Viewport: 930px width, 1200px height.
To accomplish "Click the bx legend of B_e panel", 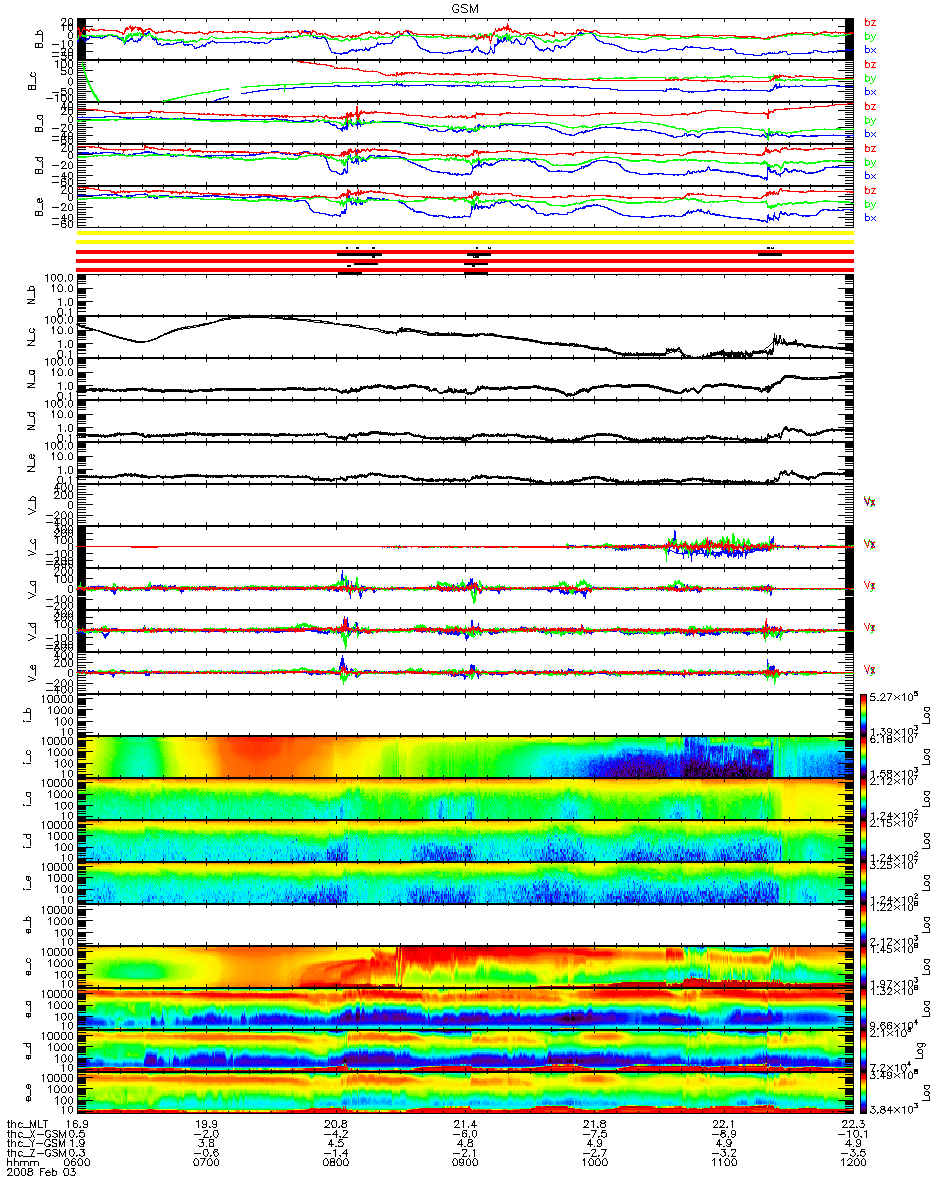I will (870, 218).
